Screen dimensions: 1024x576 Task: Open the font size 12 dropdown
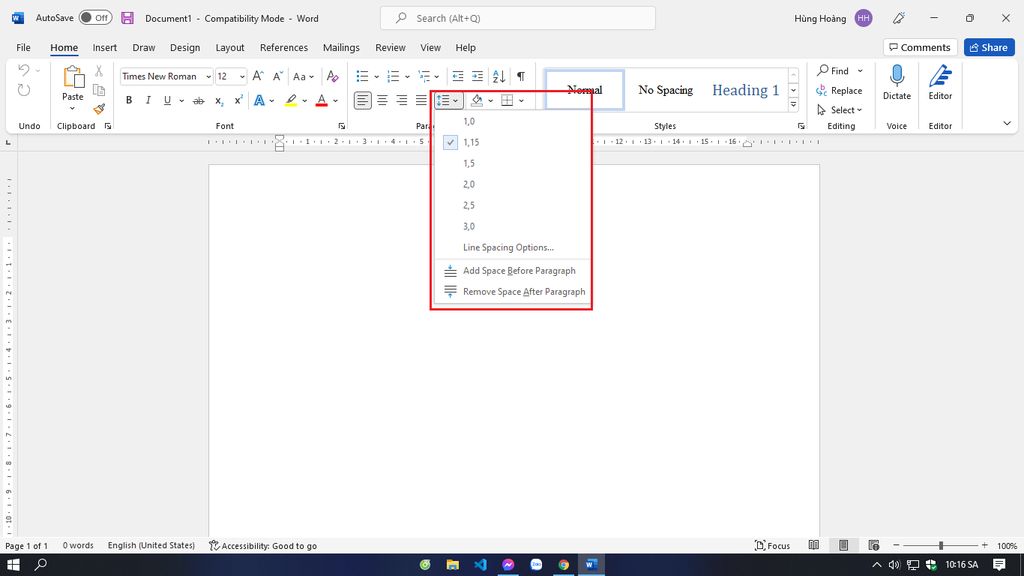242,77
